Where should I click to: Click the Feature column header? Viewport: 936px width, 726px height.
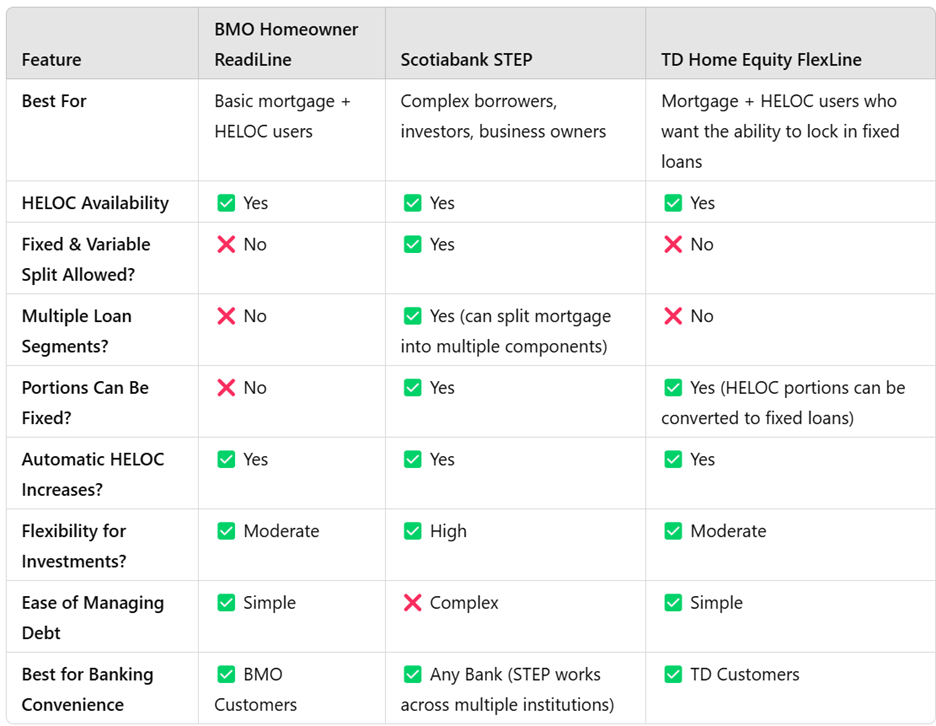(50, 59)
